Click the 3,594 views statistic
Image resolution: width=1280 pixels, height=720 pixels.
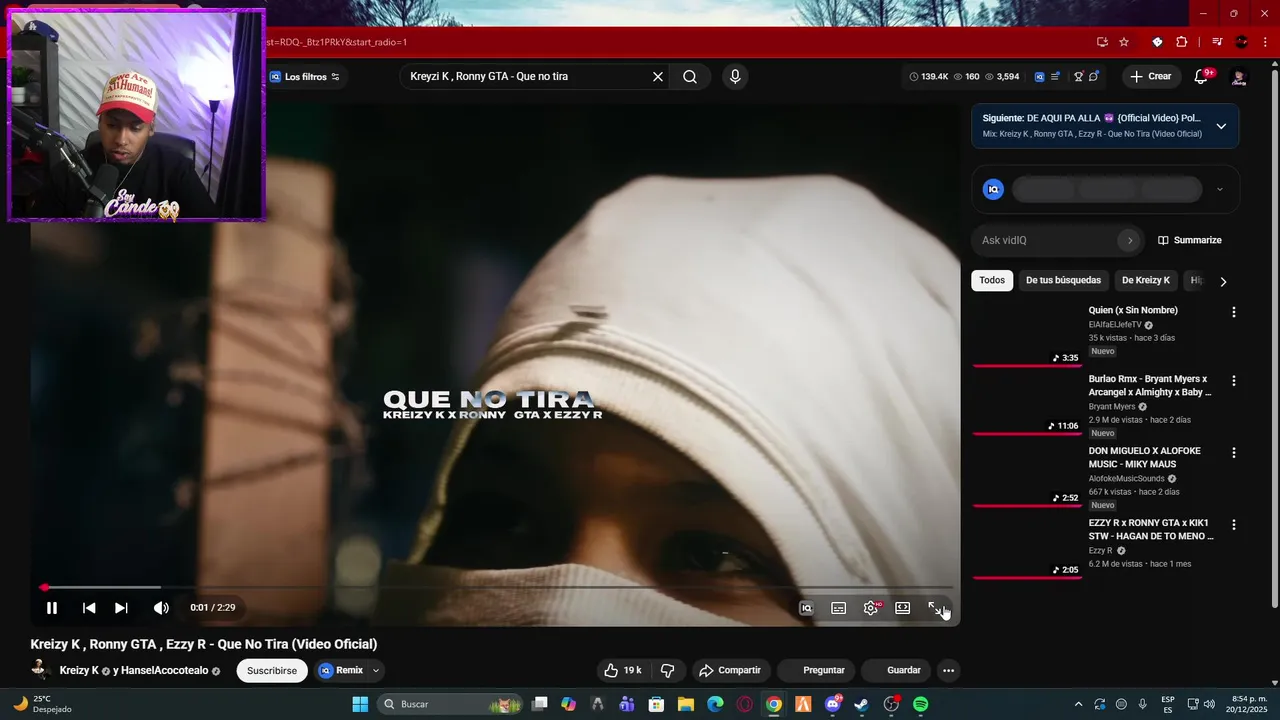point(1002,77)
